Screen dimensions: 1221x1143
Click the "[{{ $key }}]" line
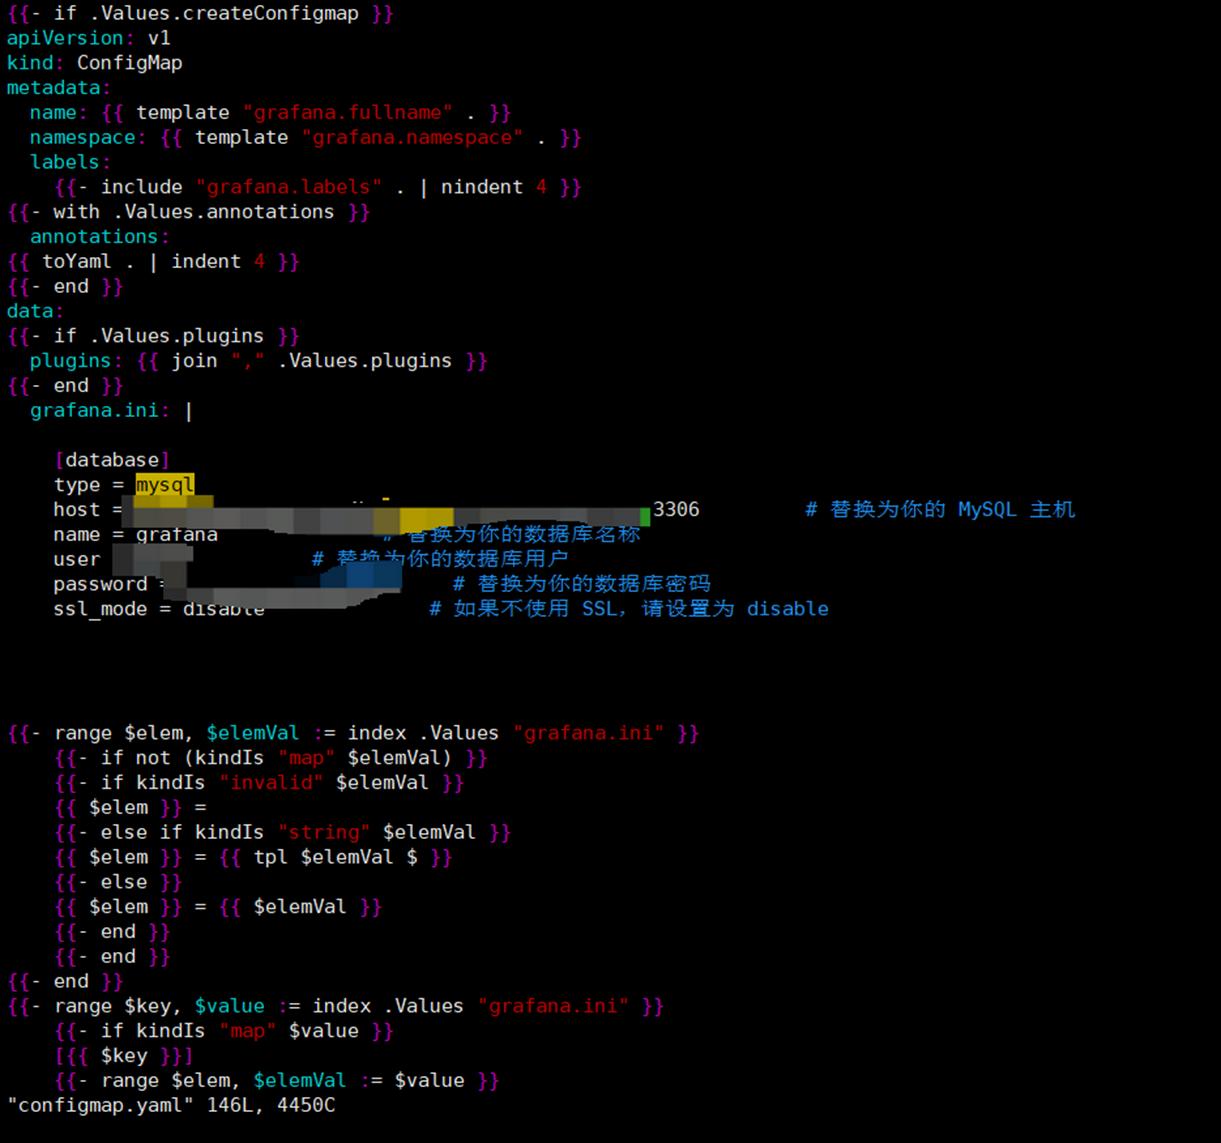point(124,1056)
